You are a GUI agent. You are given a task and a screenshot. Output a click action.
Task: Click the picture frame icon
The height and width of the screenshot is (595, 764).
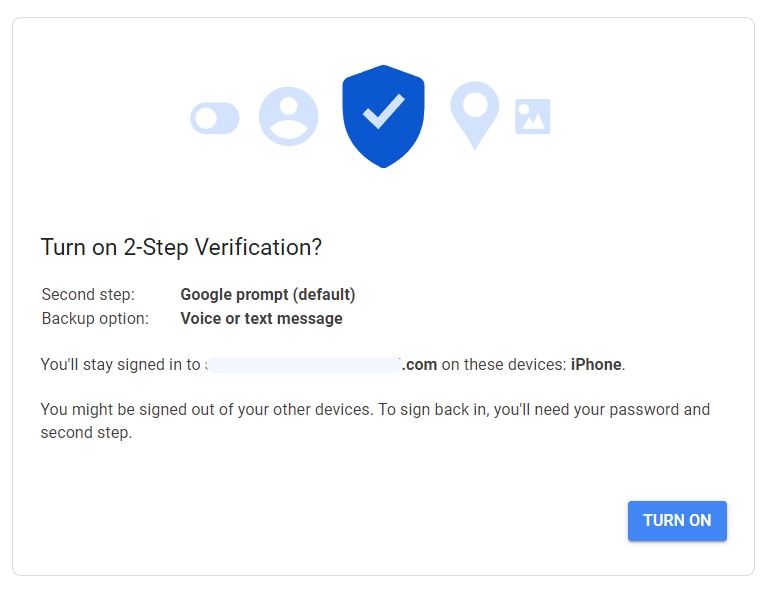[532, 117]
